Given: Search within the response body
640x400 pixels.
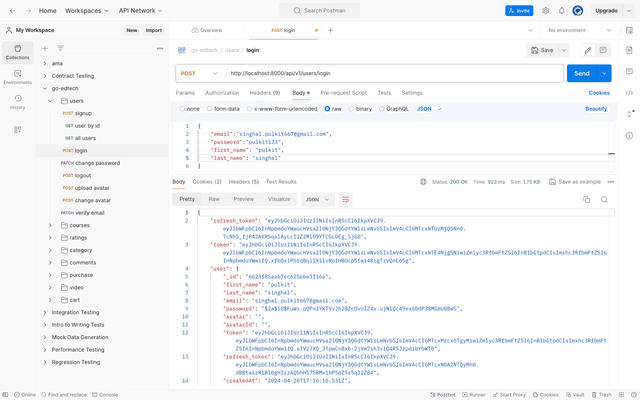Looking at the screenshot, I should pyautogui.click(x=604, y=199).
